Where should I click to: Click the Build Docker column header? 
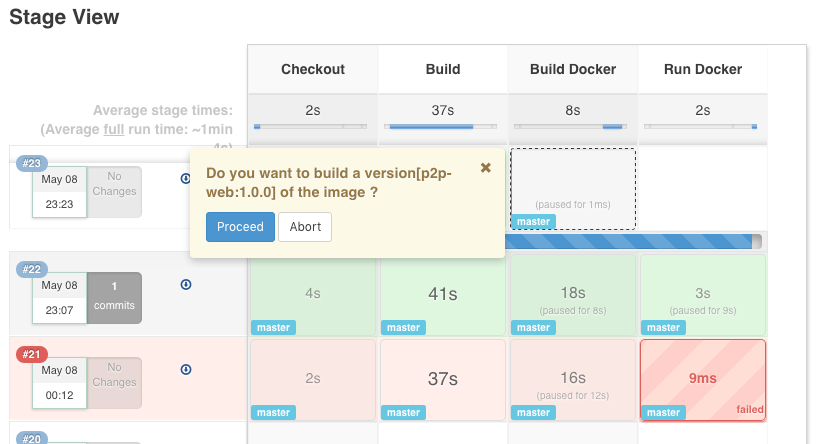point(573,69)
